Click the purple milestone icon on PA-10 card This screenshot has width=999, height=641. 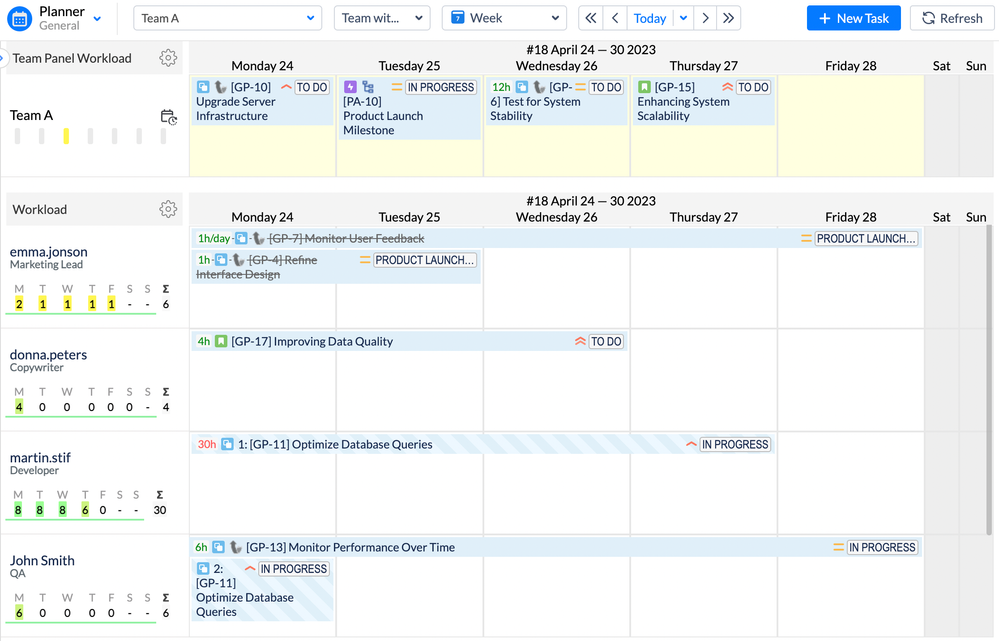pos(350,87)
